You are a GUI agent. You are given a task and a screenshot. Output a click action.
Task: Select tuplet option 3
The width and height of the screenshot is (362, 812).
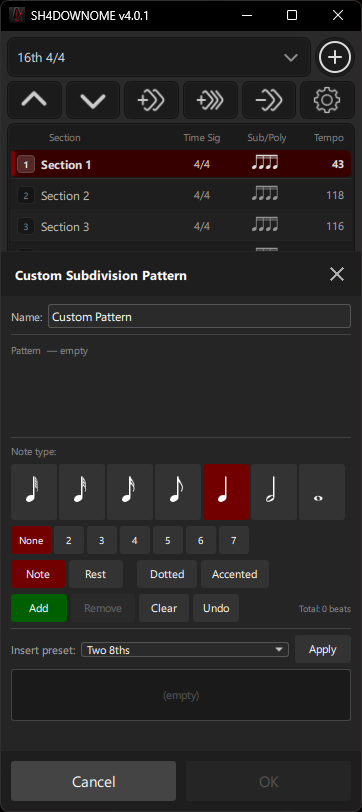point(102,540)
